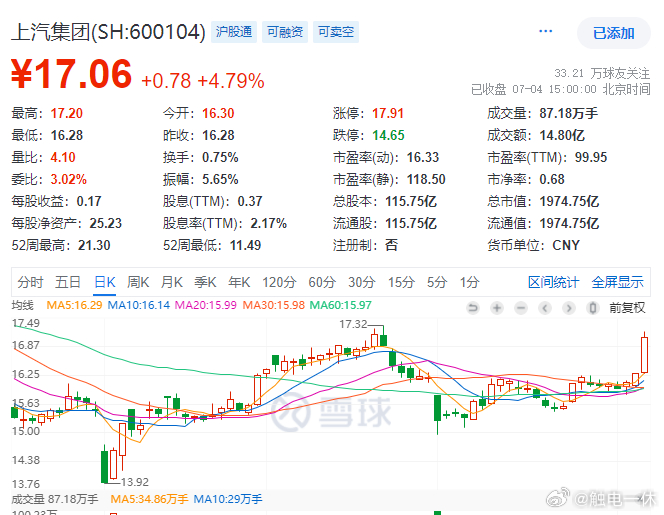Open the three-dot more options menu
Viewport: 664px width, 515px height.
pos(545,31)
